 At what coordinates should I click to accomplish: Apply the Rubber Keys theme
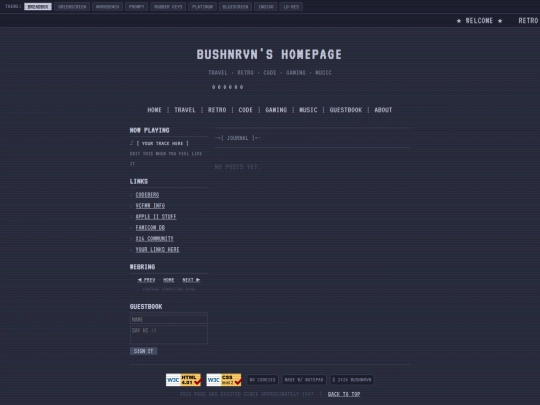pos(168,7)
